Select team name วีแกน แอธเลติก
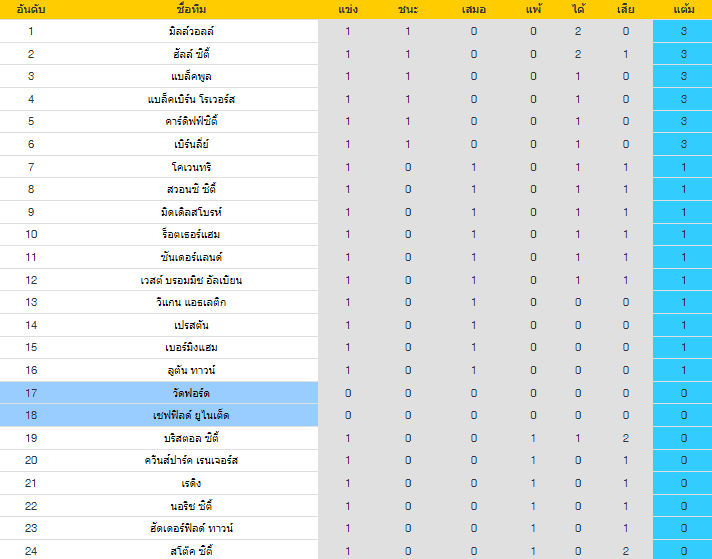This screenshot has height=559, width=712. pyautogui.click(x=191, y=302)
